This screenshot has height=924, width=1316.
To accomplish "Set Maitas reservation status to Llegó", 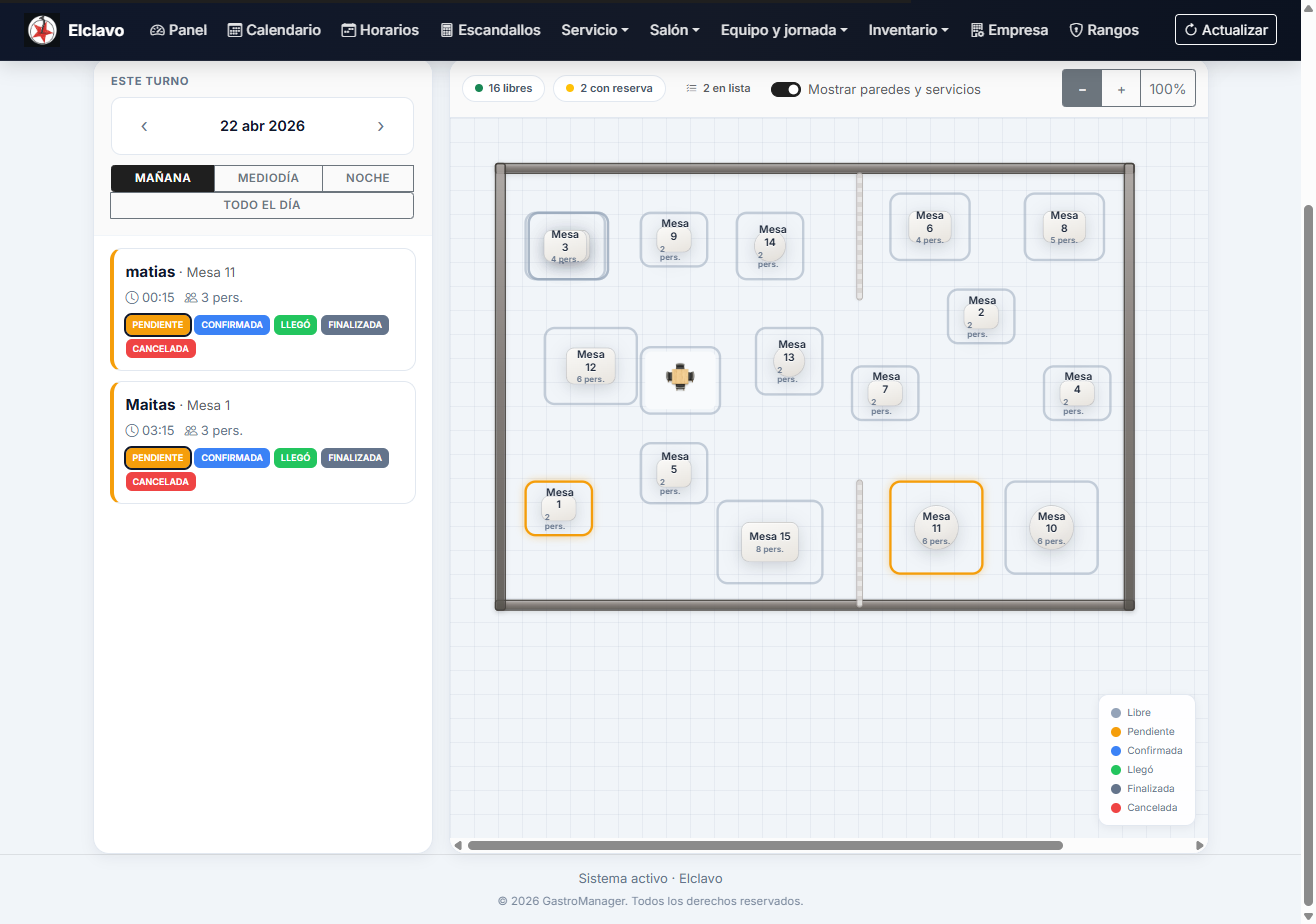I will 295,458.
